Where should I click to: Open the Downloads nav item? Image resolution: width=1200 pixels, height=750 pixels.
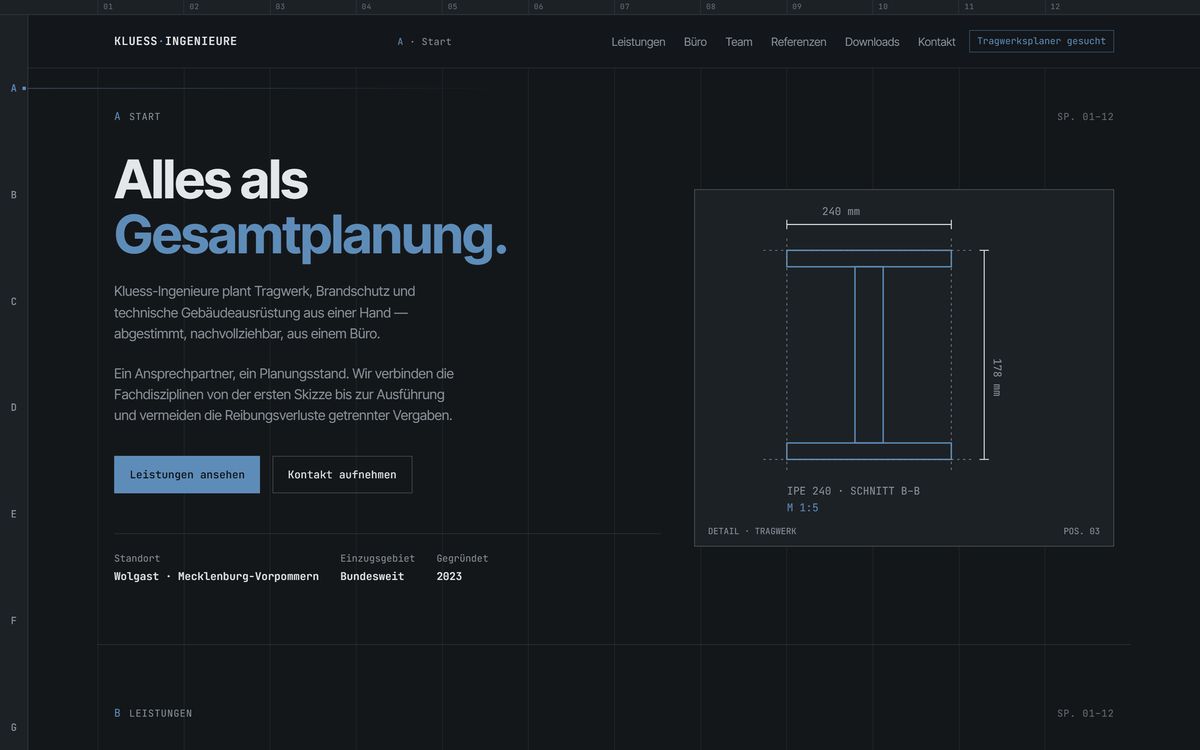(x=872, y=42)
